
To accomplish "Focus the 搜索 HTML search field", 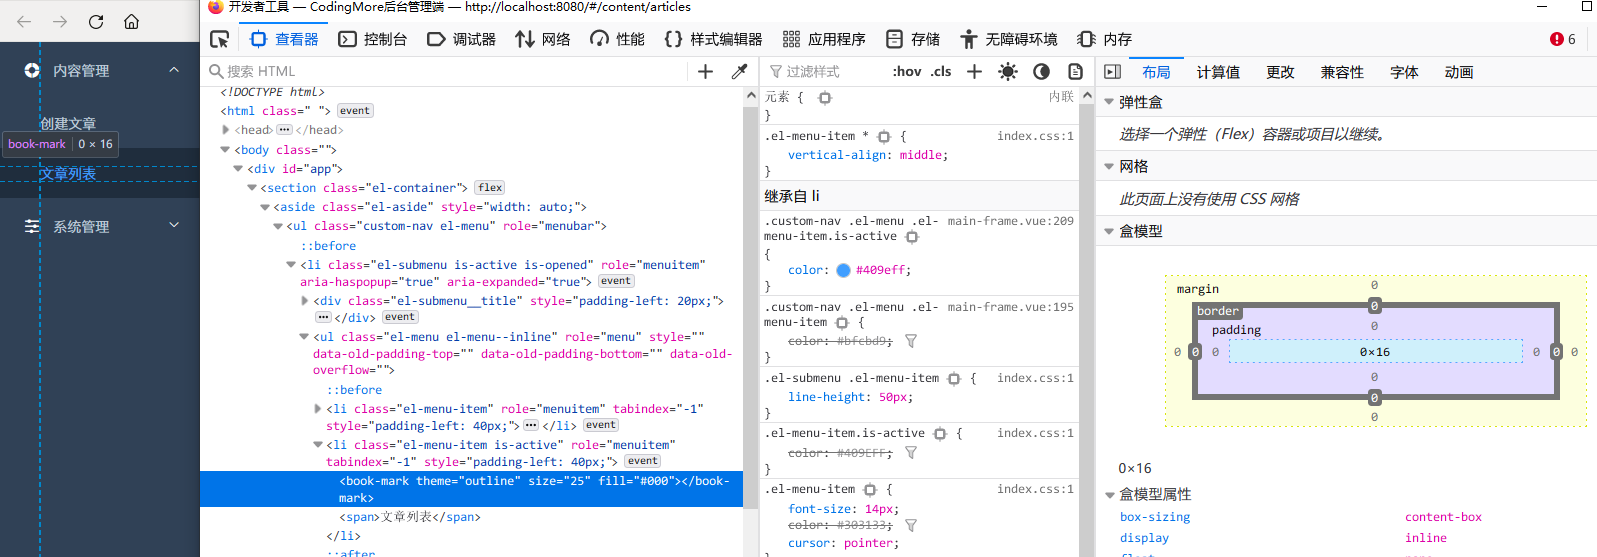I will (445, 71).
